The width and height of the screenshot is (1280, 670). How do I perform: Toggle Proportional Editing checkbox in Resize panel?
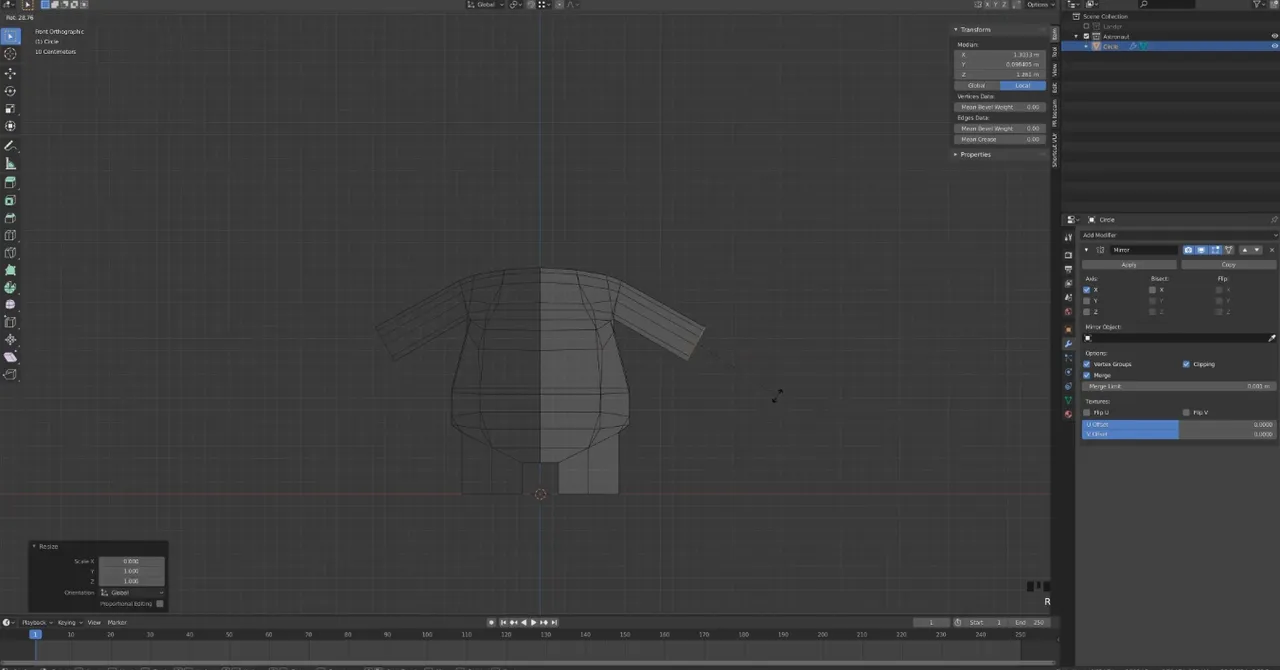[160, 604]
